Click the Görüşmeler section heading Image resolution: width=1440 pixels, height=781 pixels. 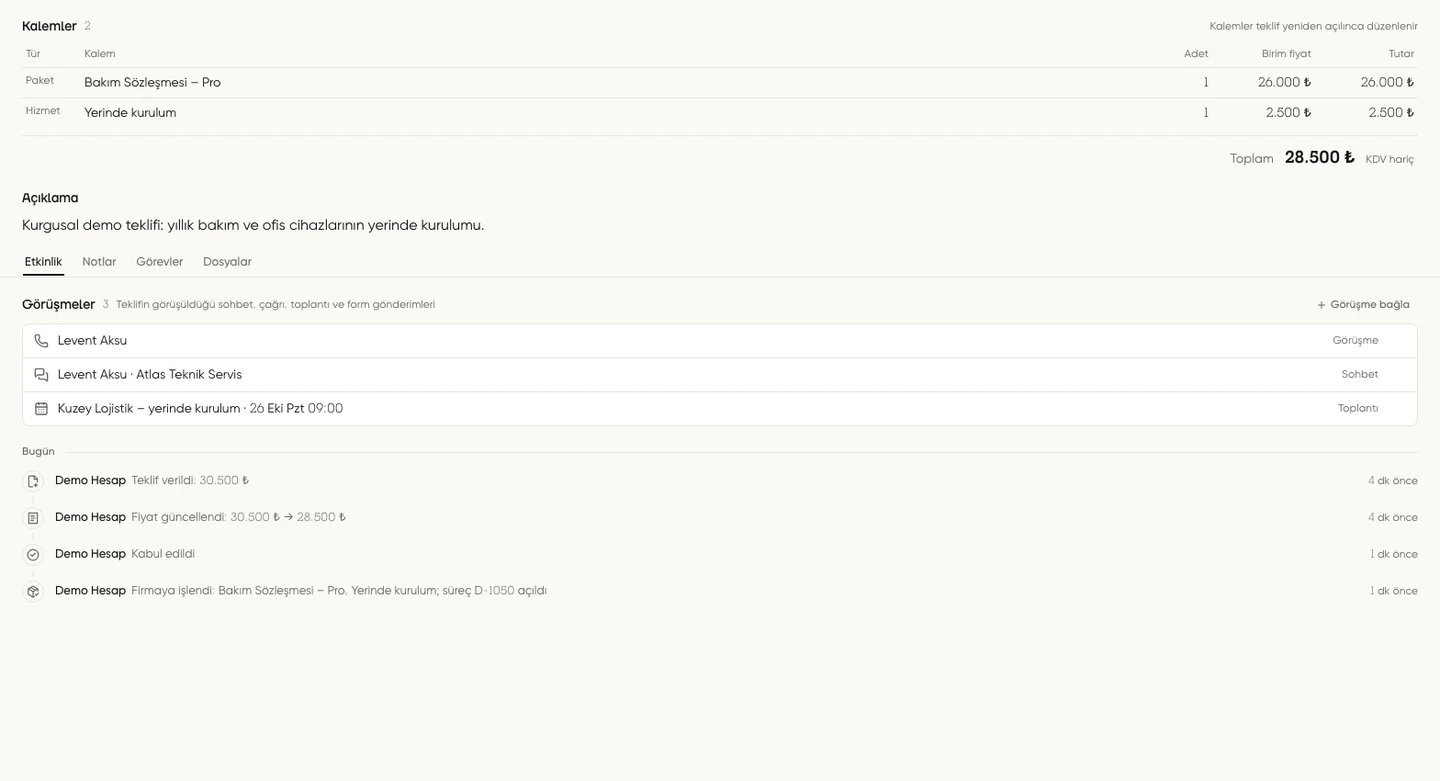58,305
